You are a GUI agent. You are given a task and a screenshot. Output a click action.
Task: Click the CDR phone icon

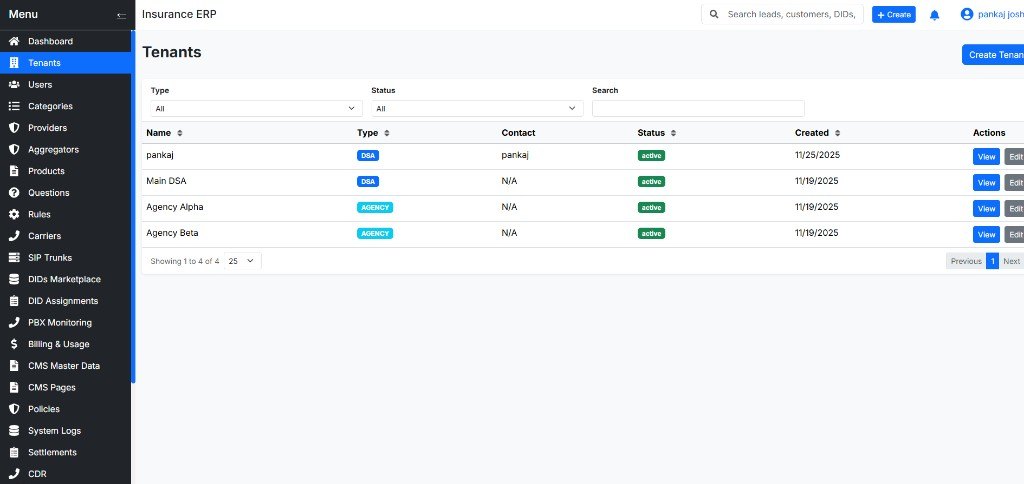14,474
